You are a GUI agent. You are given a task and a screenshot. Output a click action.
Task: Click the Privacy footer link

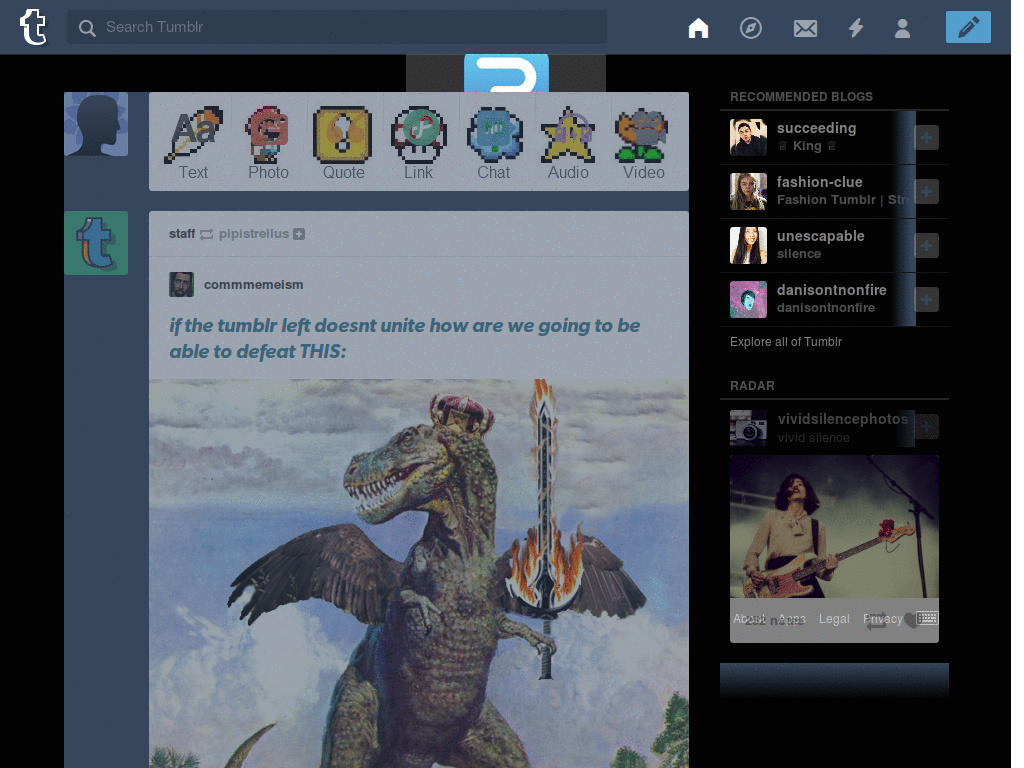[882, 618]
